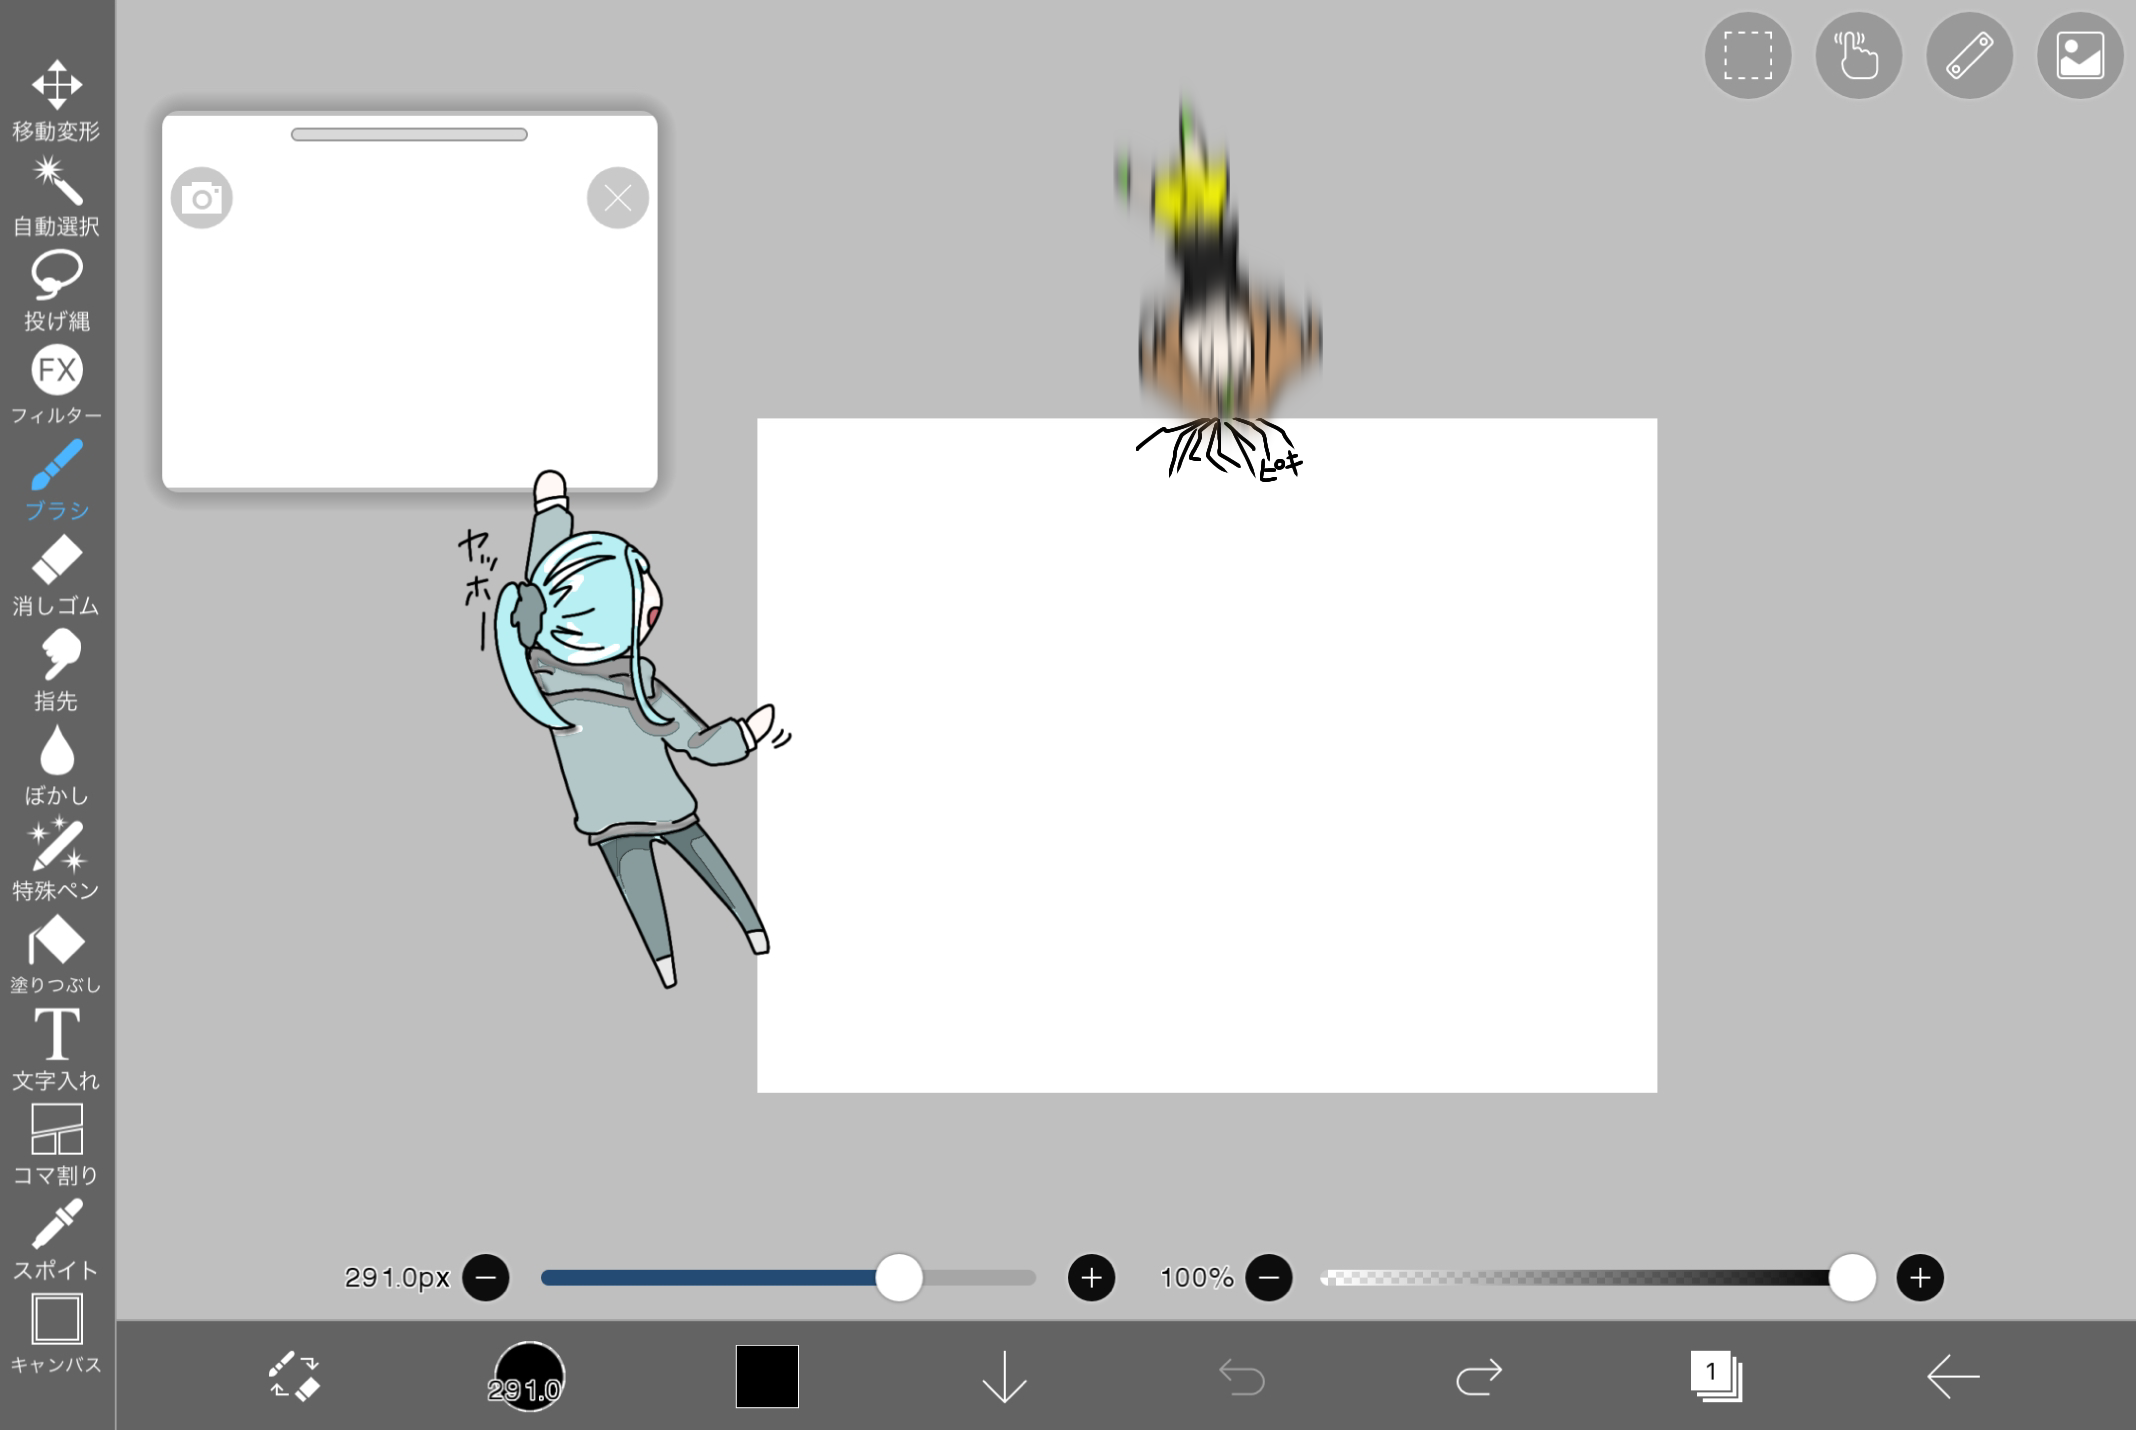Toggle the ruler tool at top right
The height and width of the screenshot is (1430, 2136).
tap(1969, 56)
